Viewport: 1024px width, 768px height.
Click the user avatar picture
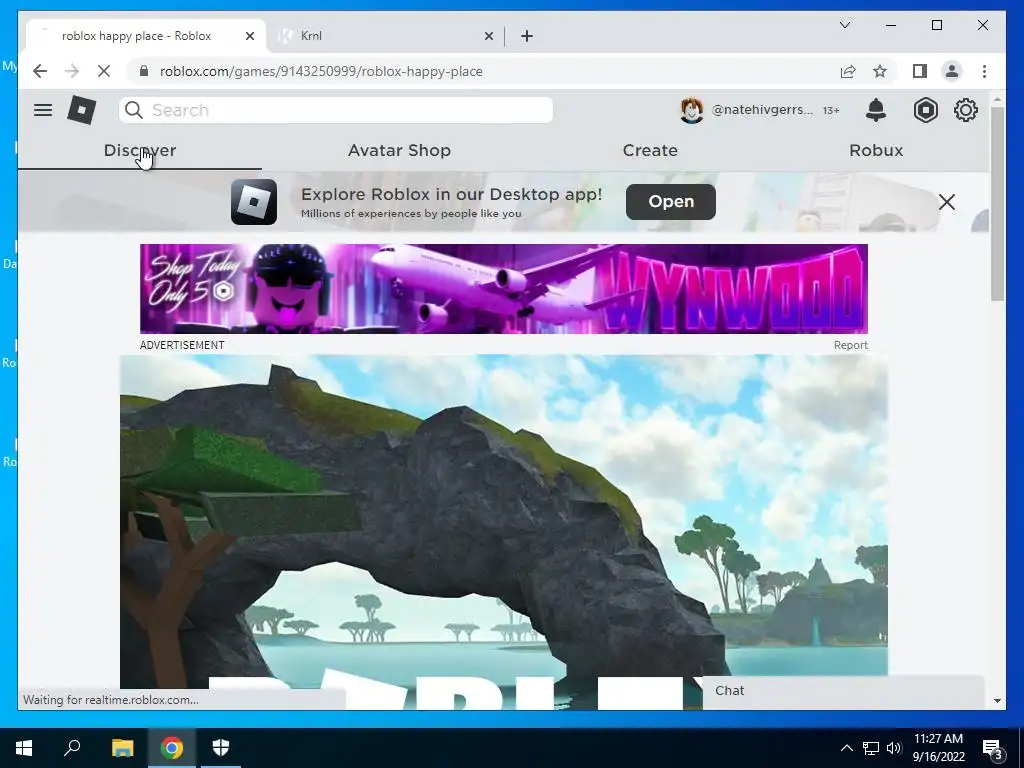click(692, 110)
